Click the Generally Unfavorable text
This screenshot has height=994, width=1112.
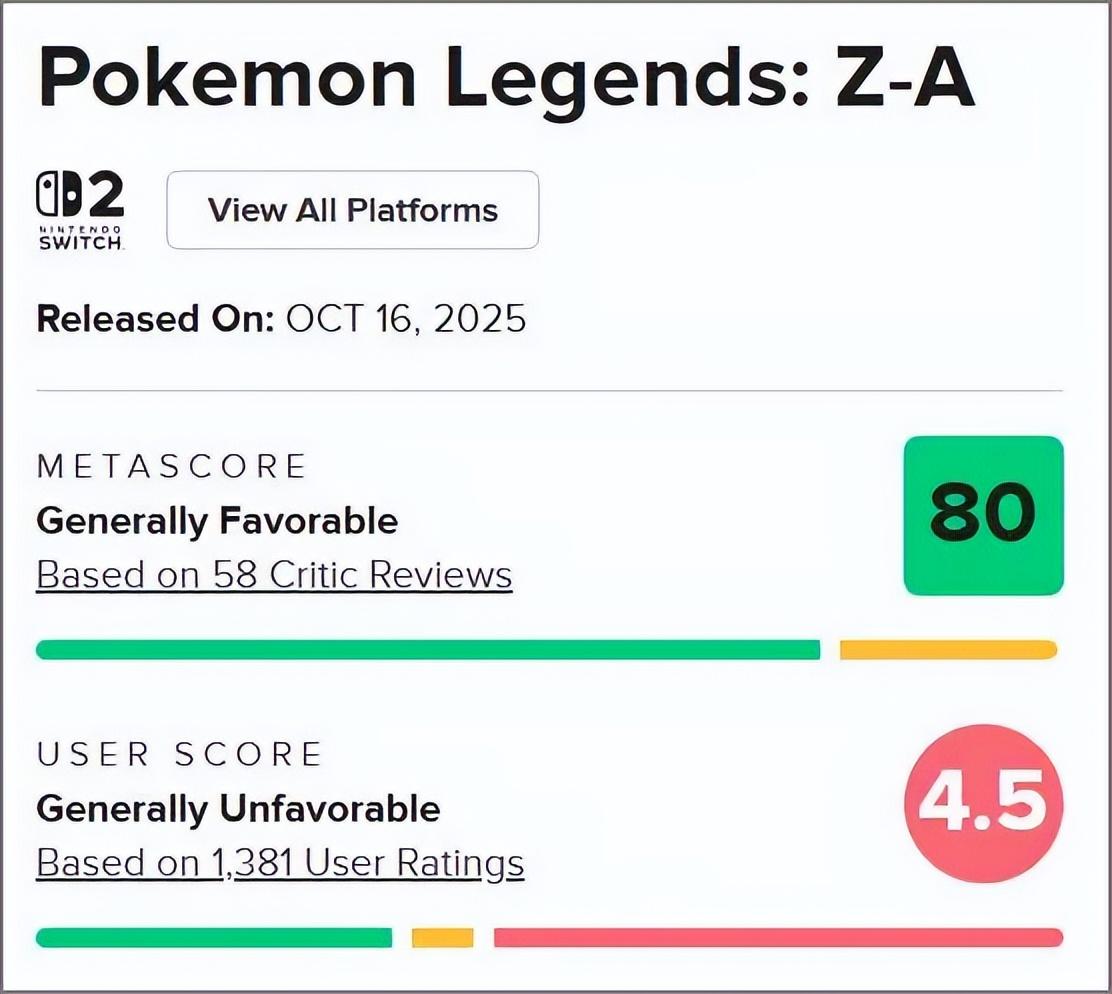click(238, 808)
